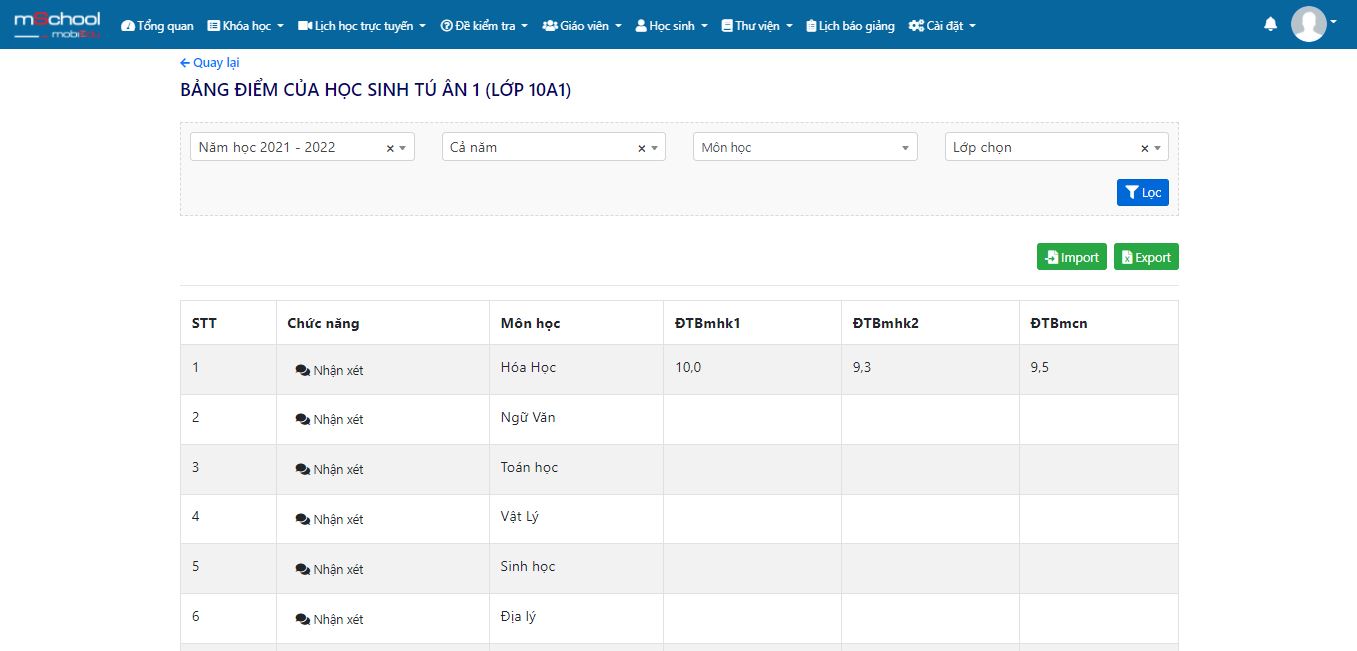The image size is (1357, 651).
Task: Click the Sinh học subject cell
Action: (576, 568)
